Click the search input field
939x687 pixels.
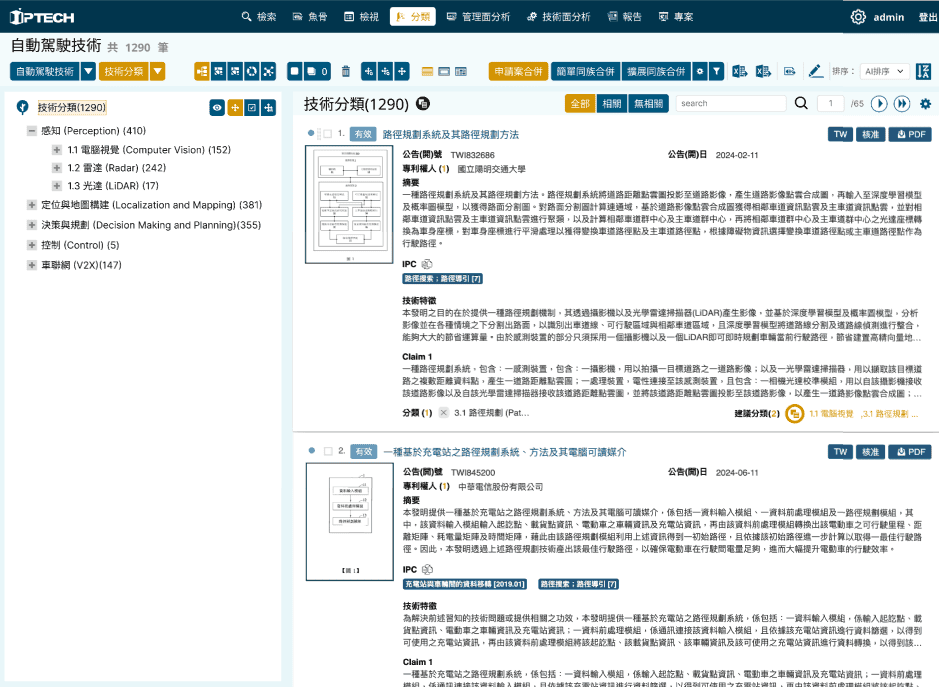(x=730, y=103)
